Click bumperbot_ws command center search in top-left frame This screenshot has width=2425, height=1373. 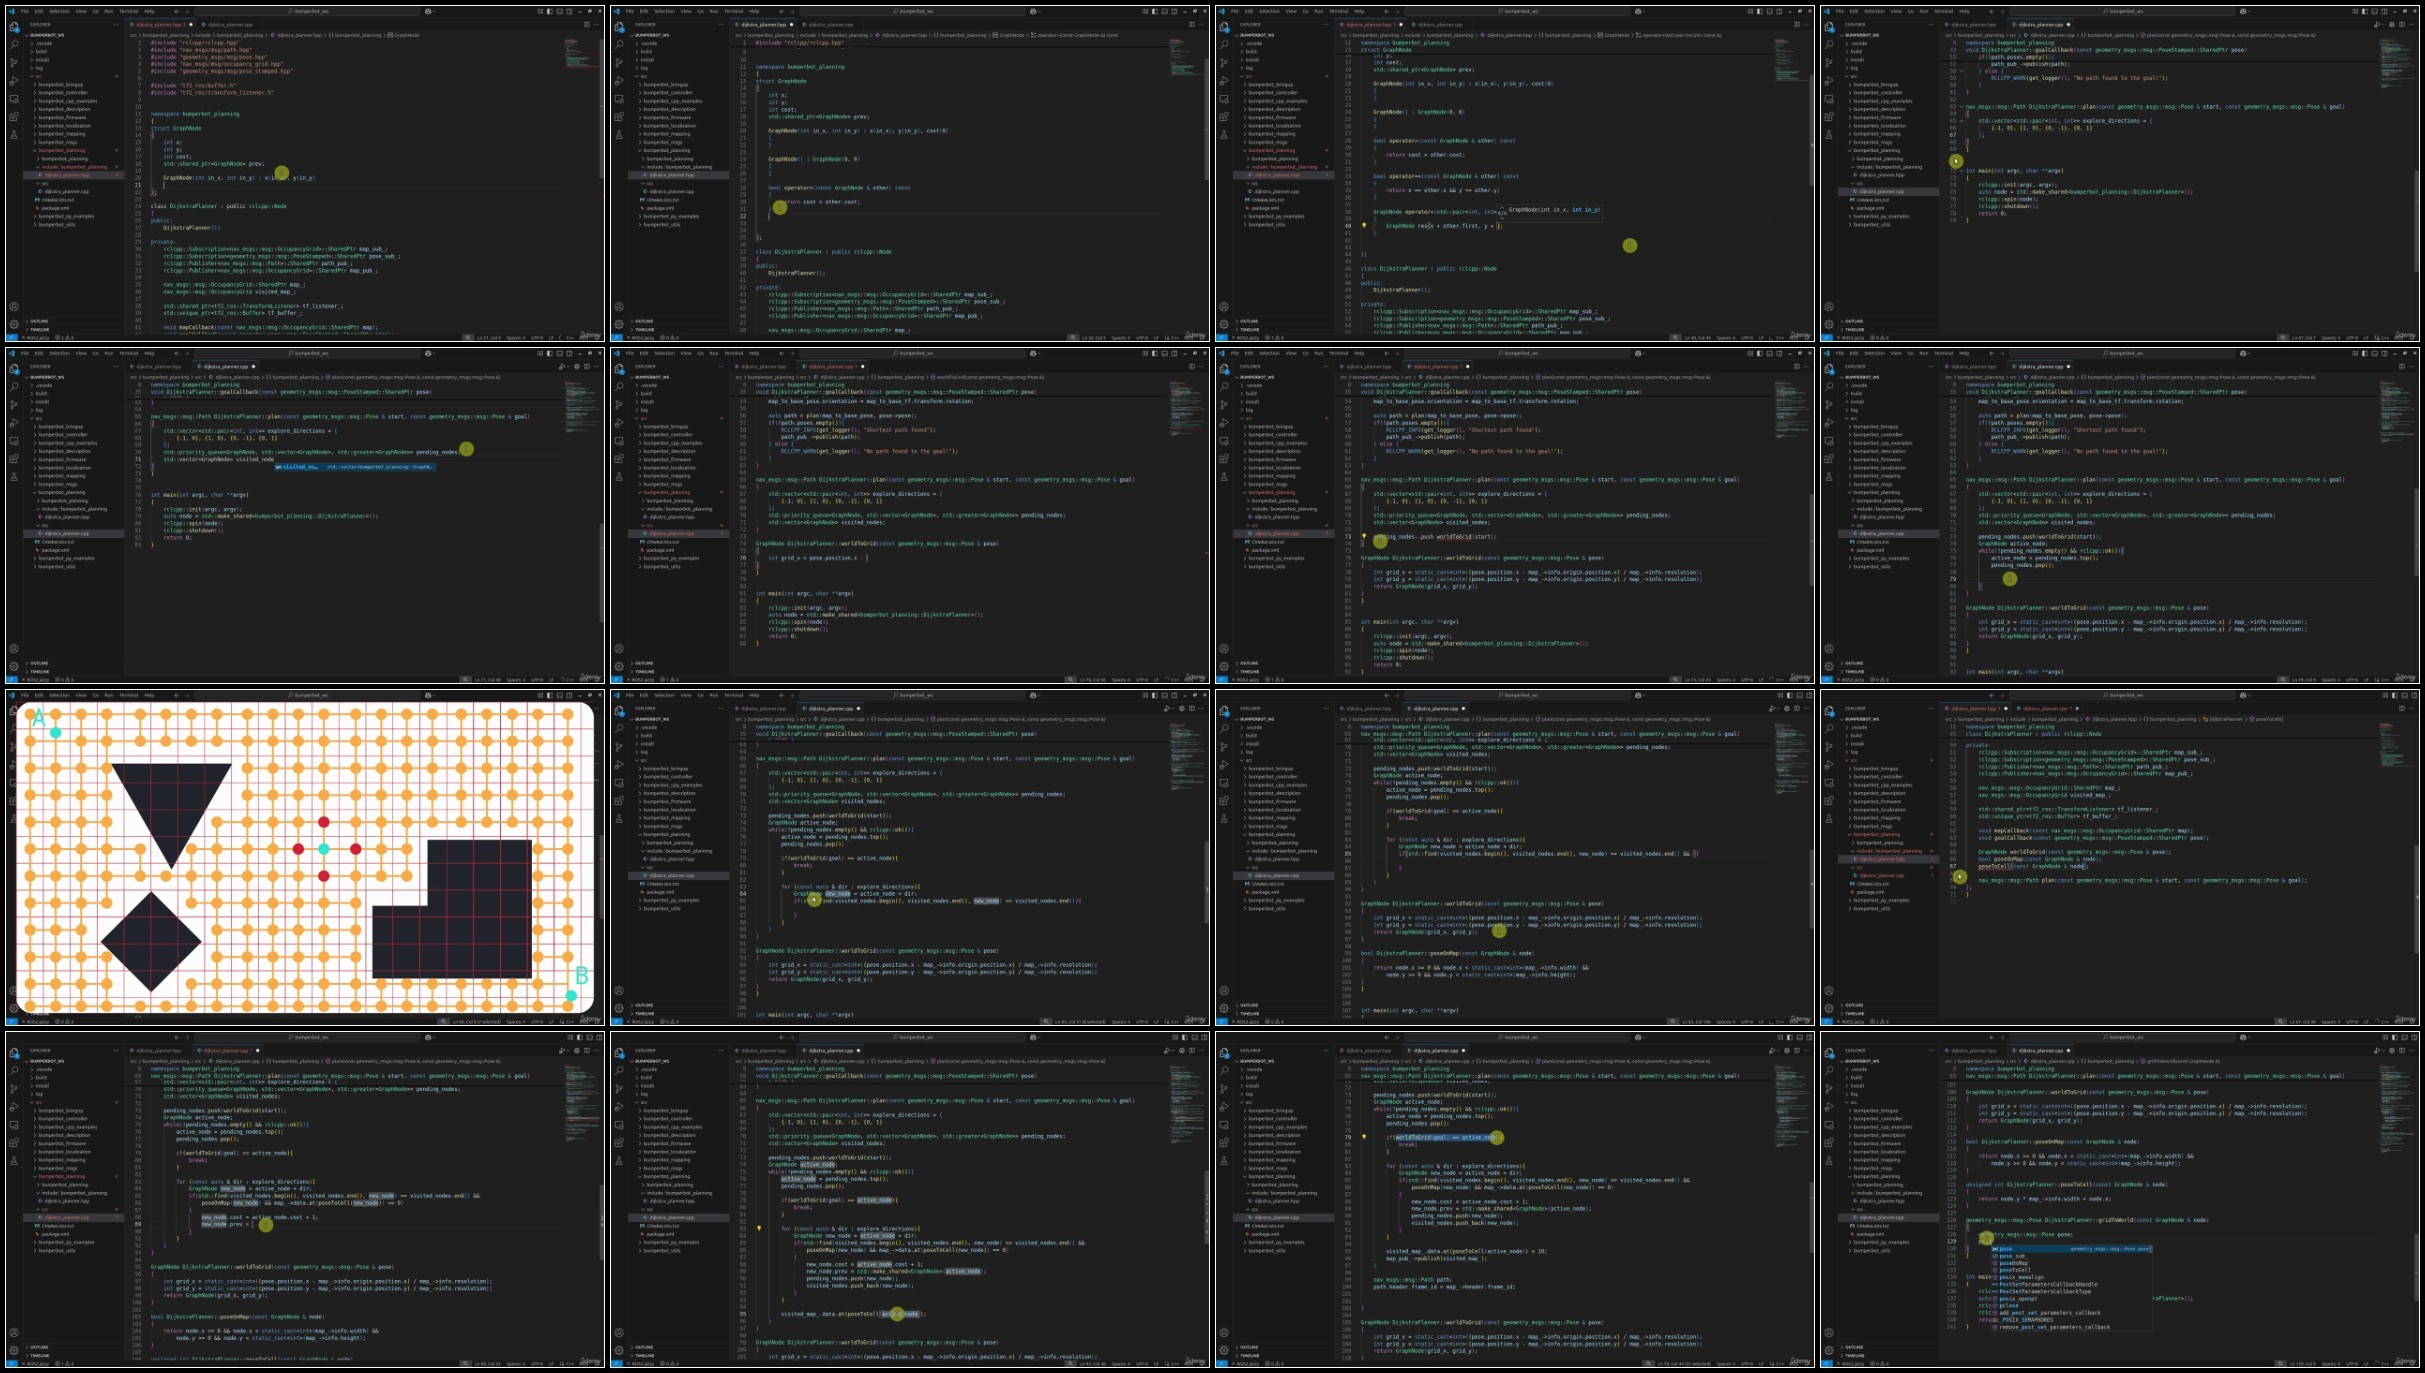coord(307,11)
